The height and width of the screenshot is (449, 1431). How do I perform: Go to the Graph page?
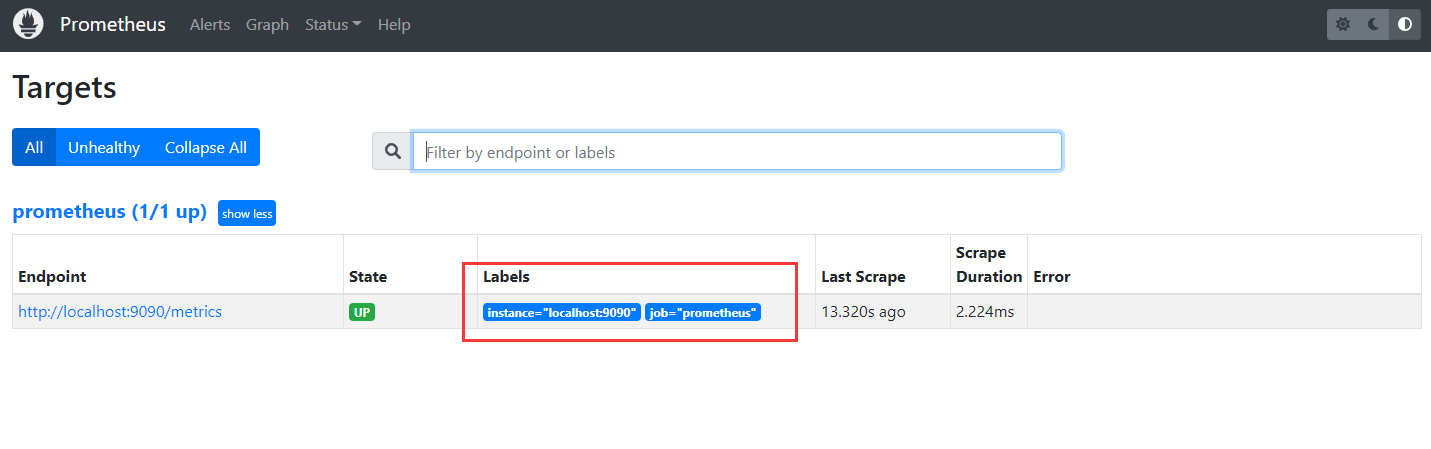click(x=267, y=24)
